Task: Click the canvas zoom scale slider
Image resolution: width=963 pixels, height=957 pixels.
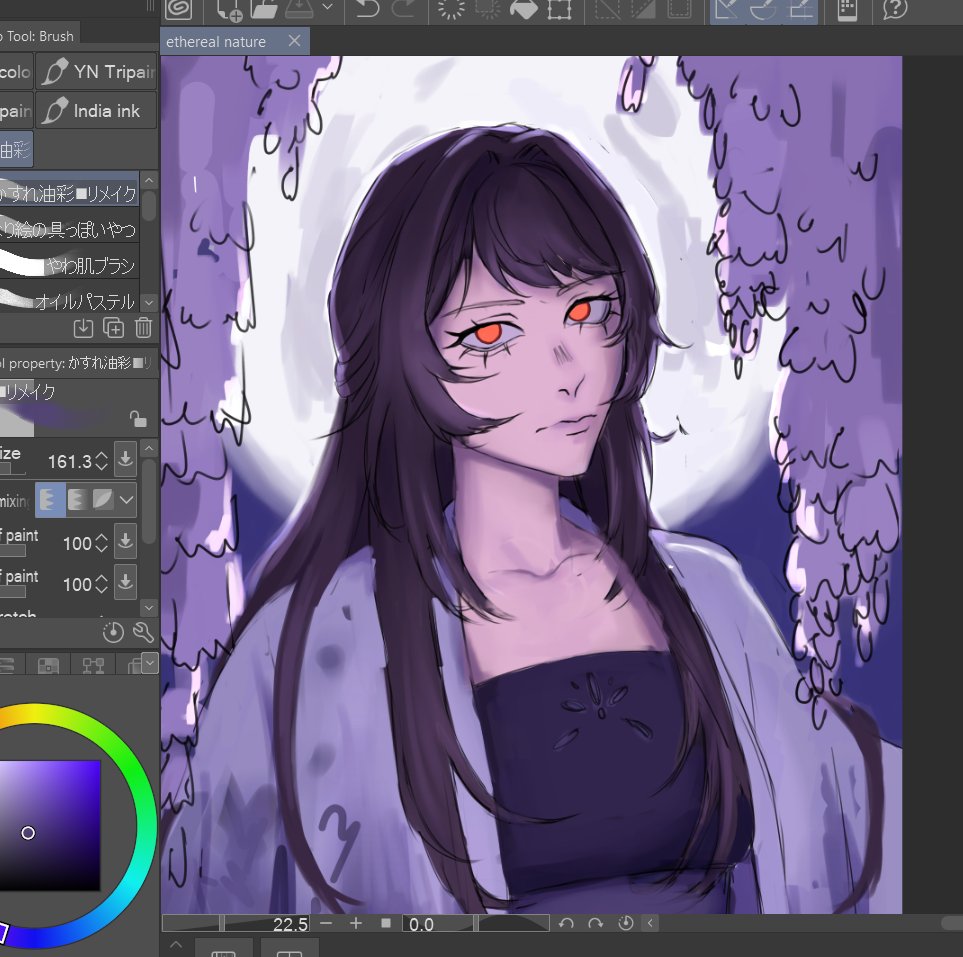Action: (x=236, y=923)
